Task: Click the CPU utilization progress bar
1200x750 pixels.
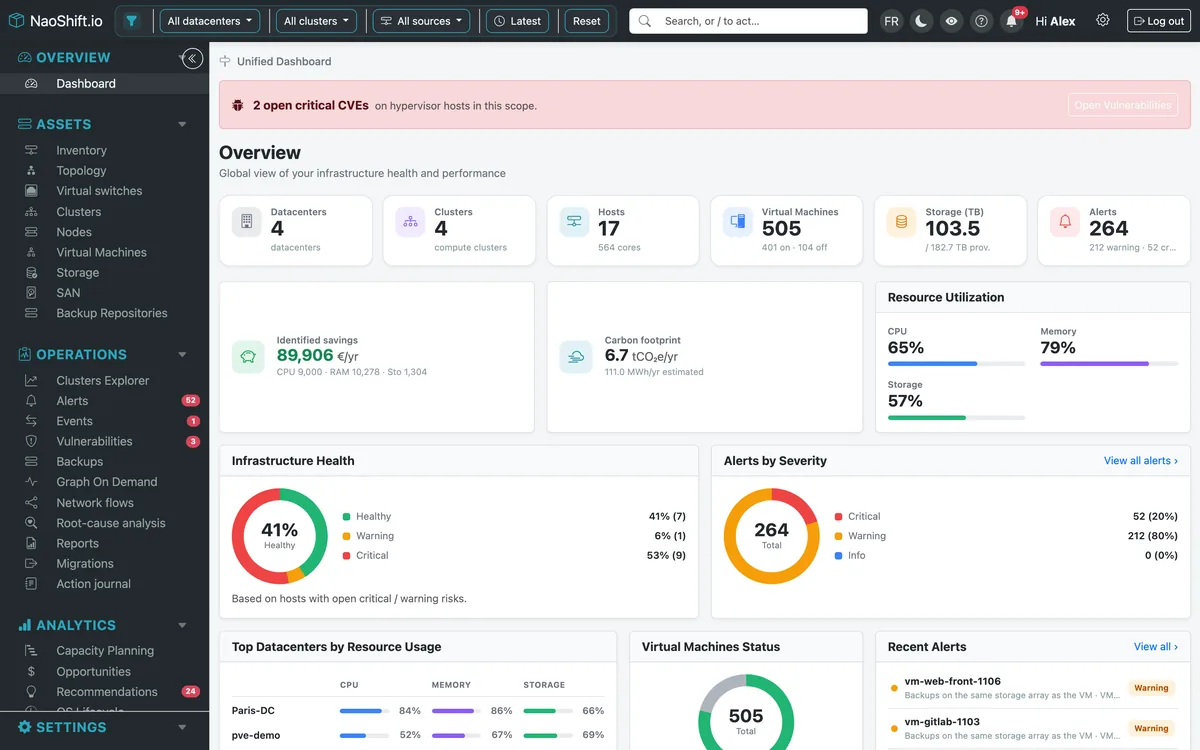Action: point(956,364)
